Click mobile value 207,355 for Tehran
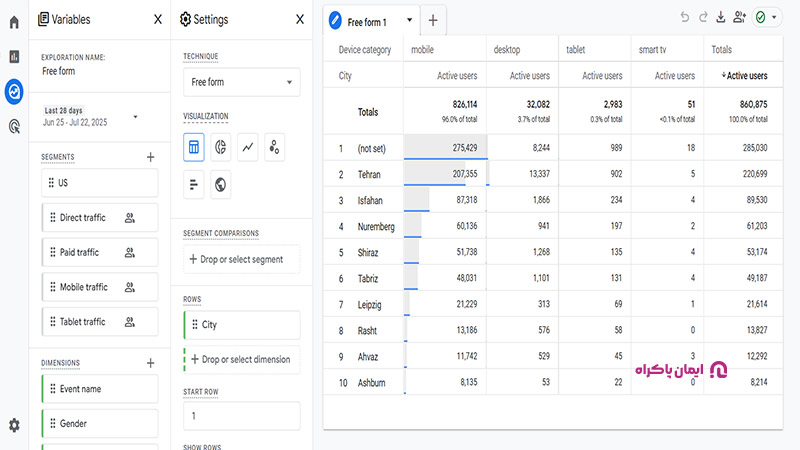800x450 pixels. [x=465, y=174]
